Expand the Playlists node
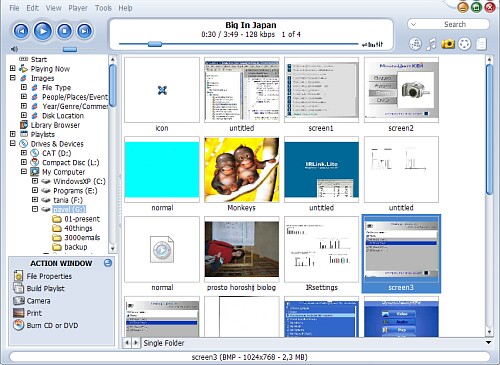The width and height of the screenshot is (500, 365). coord(13,134)
